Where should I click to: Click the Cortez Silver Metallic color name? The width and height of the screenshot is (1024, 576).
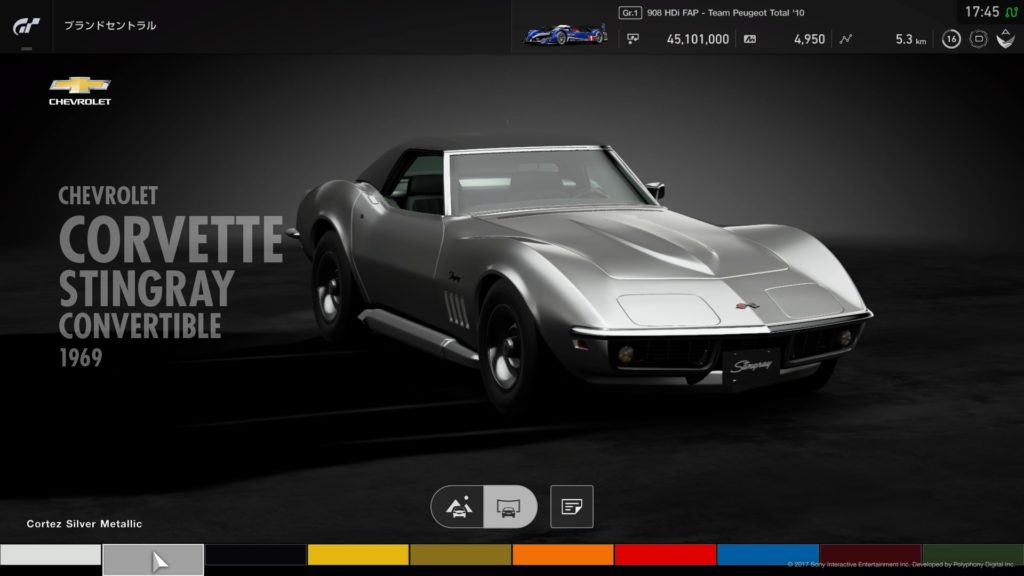(84, 524)
